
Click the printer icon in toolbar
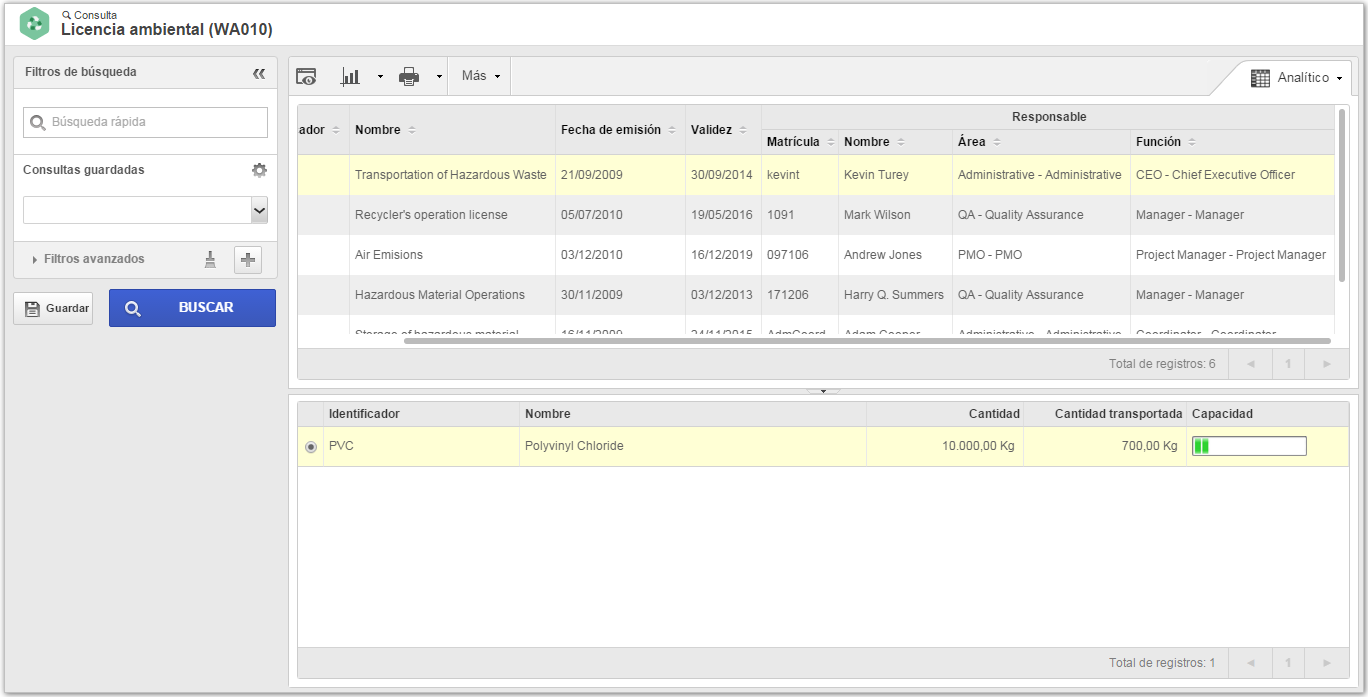point(409,76)
